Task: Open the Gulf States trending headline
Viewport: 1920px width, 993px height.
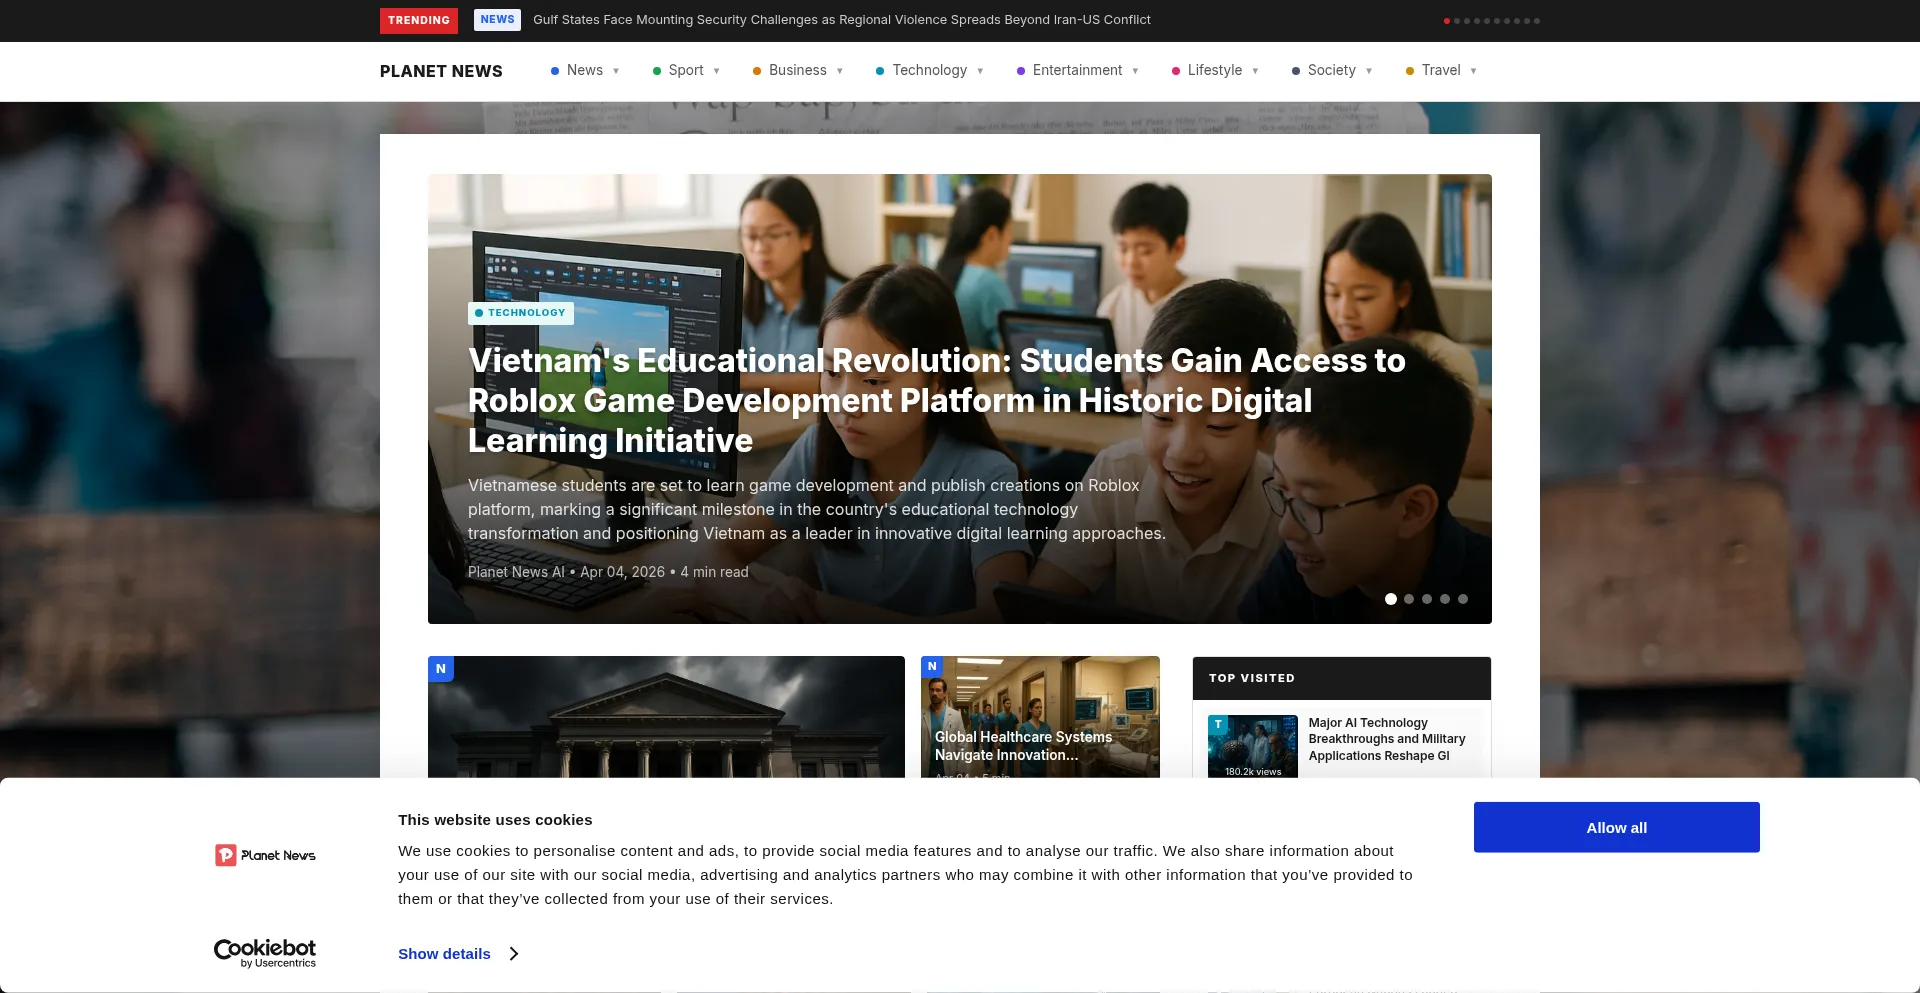Action: click(841, 20)
